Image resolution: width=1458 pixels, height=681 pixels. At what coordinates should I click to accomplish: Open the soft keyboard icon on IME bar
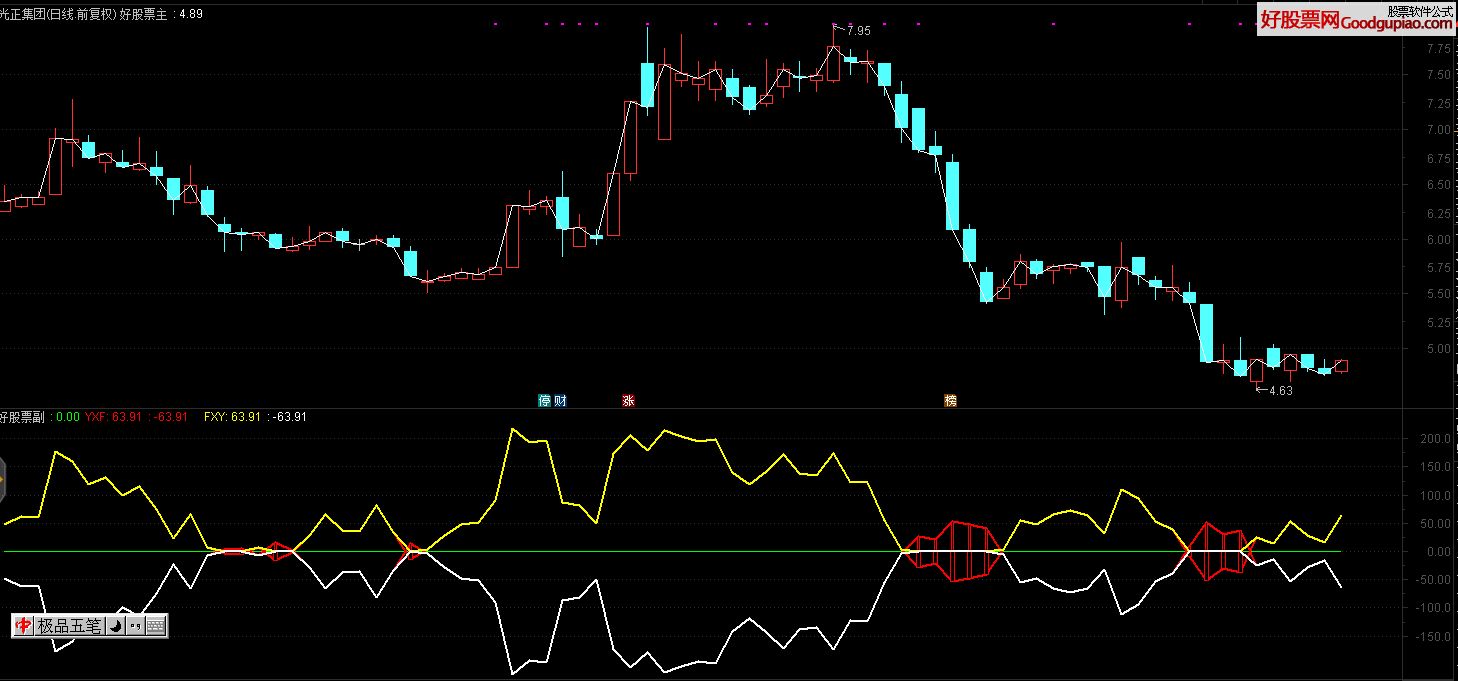tap(155, 626)
